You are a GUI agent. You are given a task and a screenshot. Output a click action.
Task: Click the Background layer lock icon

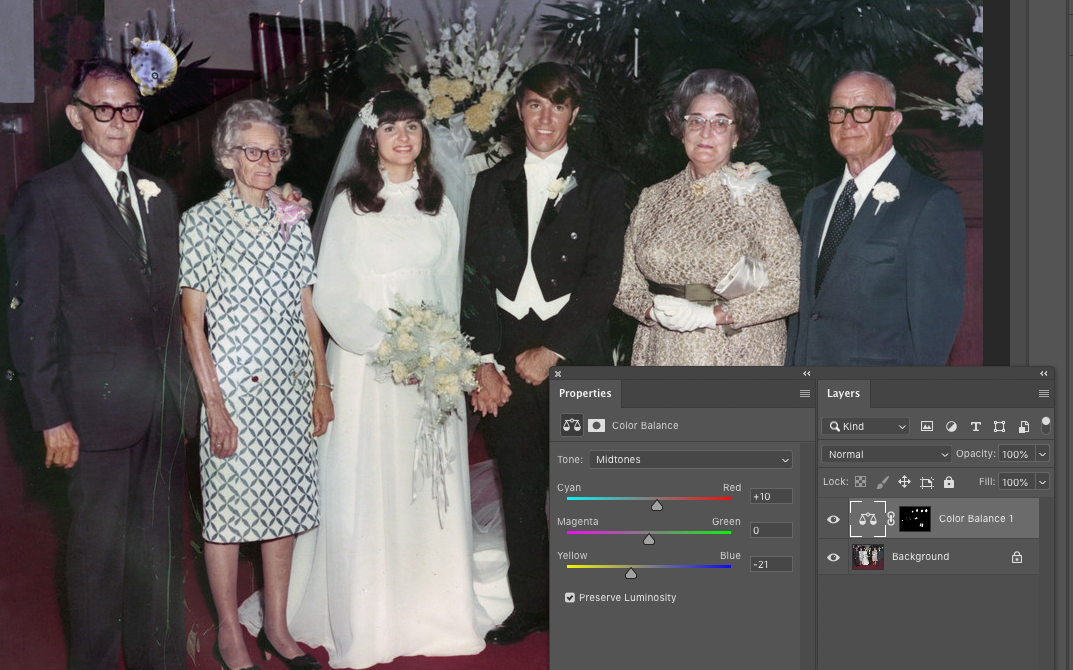pyautogui.click(x=1017, y=557)
